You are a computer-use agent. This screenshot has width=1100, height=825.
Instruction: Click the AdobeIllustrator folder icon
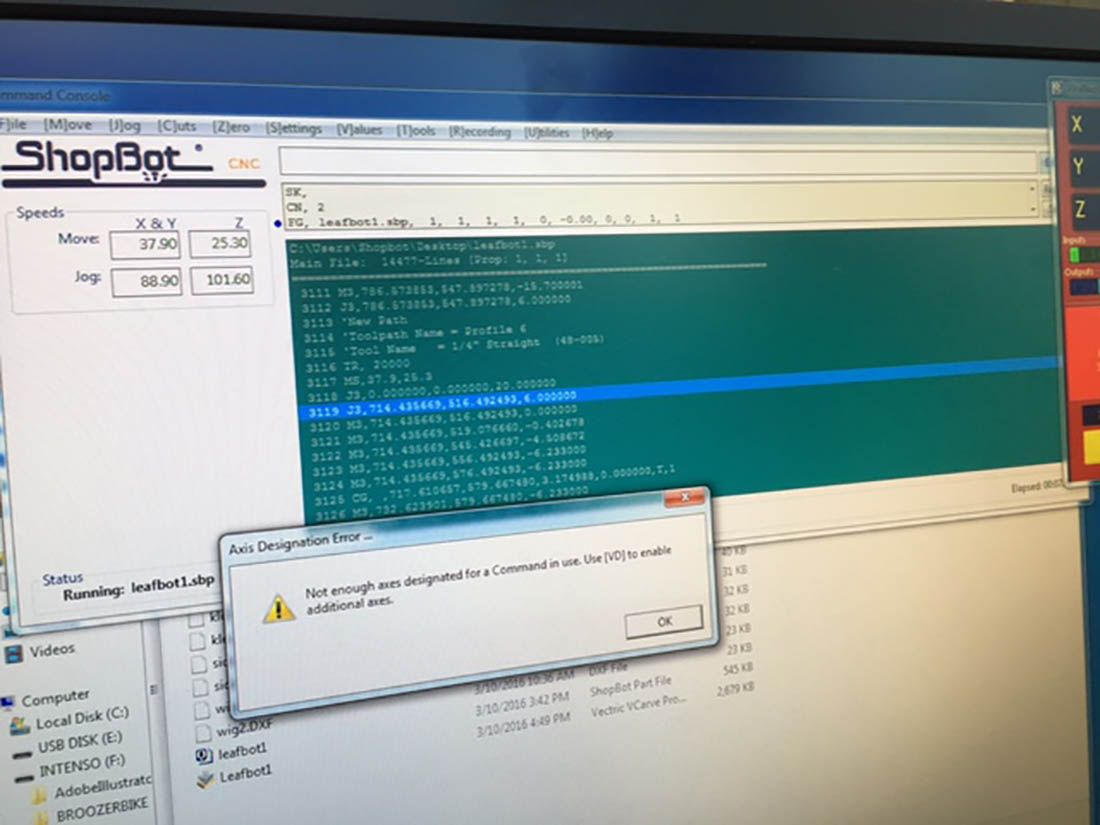tap(39, 797)
